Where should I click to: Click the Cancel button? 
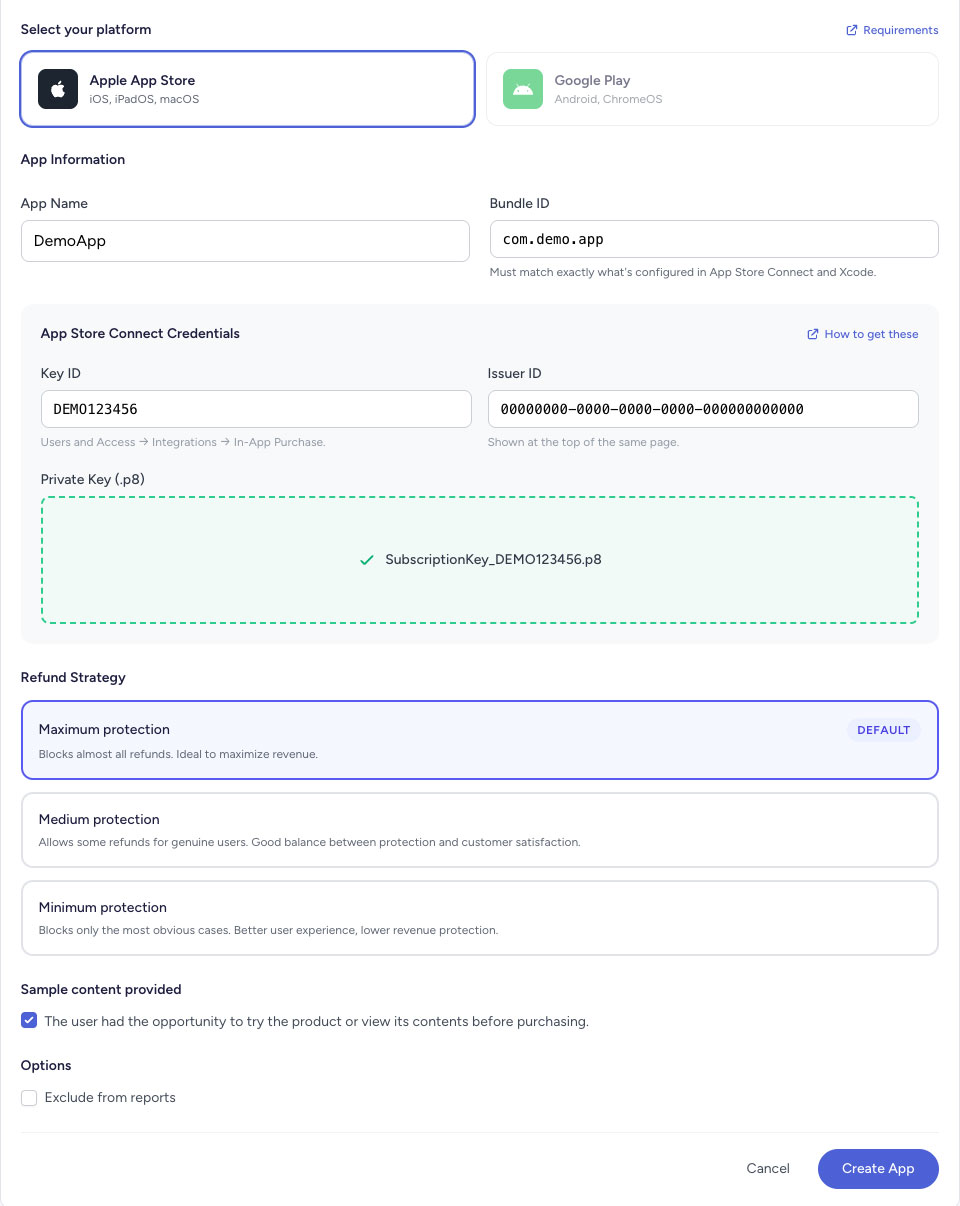(x=768, y=1168)
